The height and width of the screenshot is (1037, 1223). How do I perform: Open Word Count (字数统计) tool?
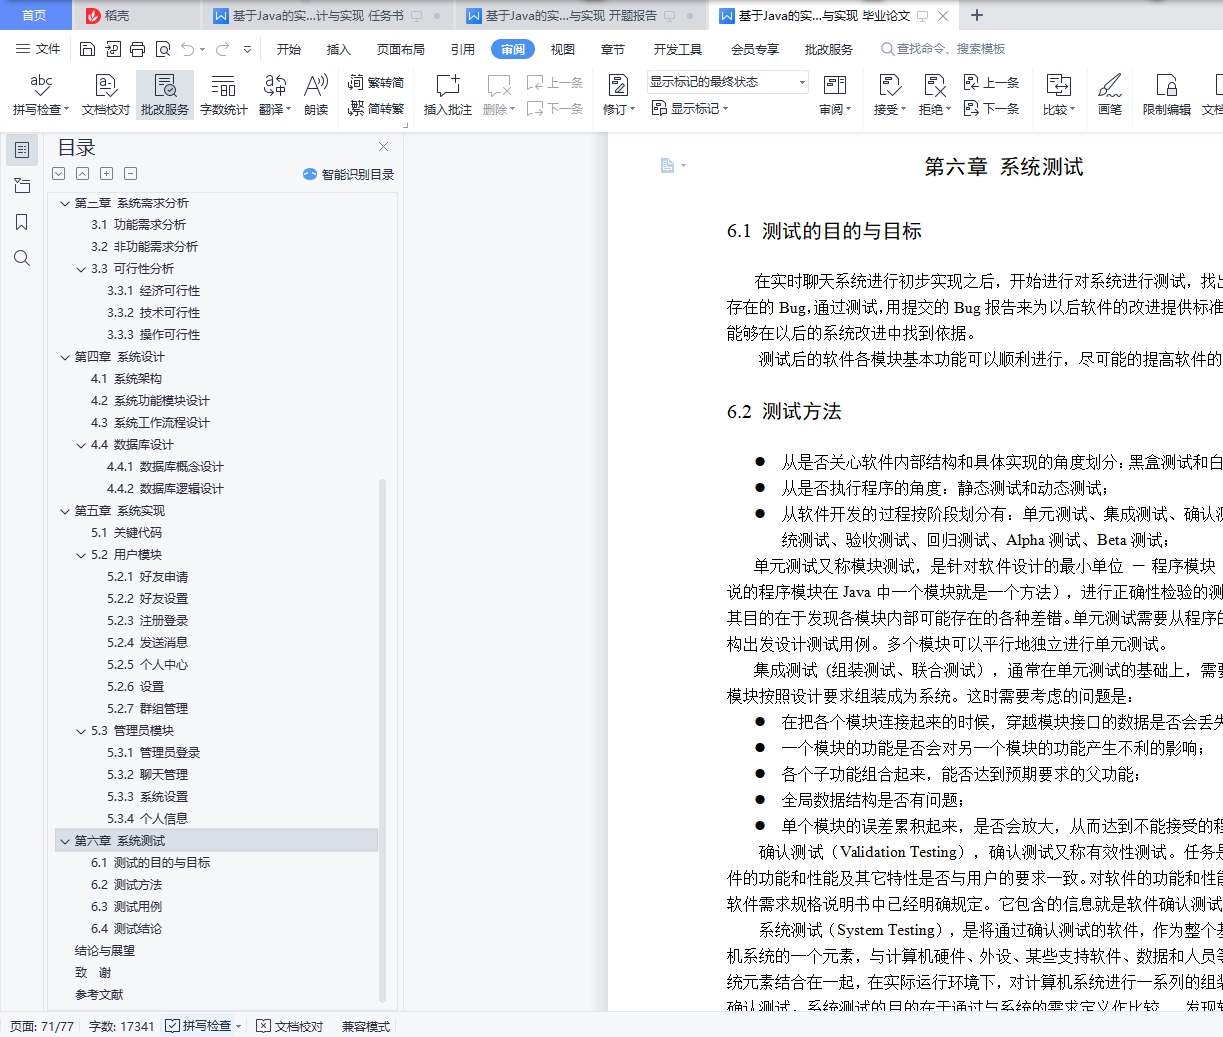[224, 95]
